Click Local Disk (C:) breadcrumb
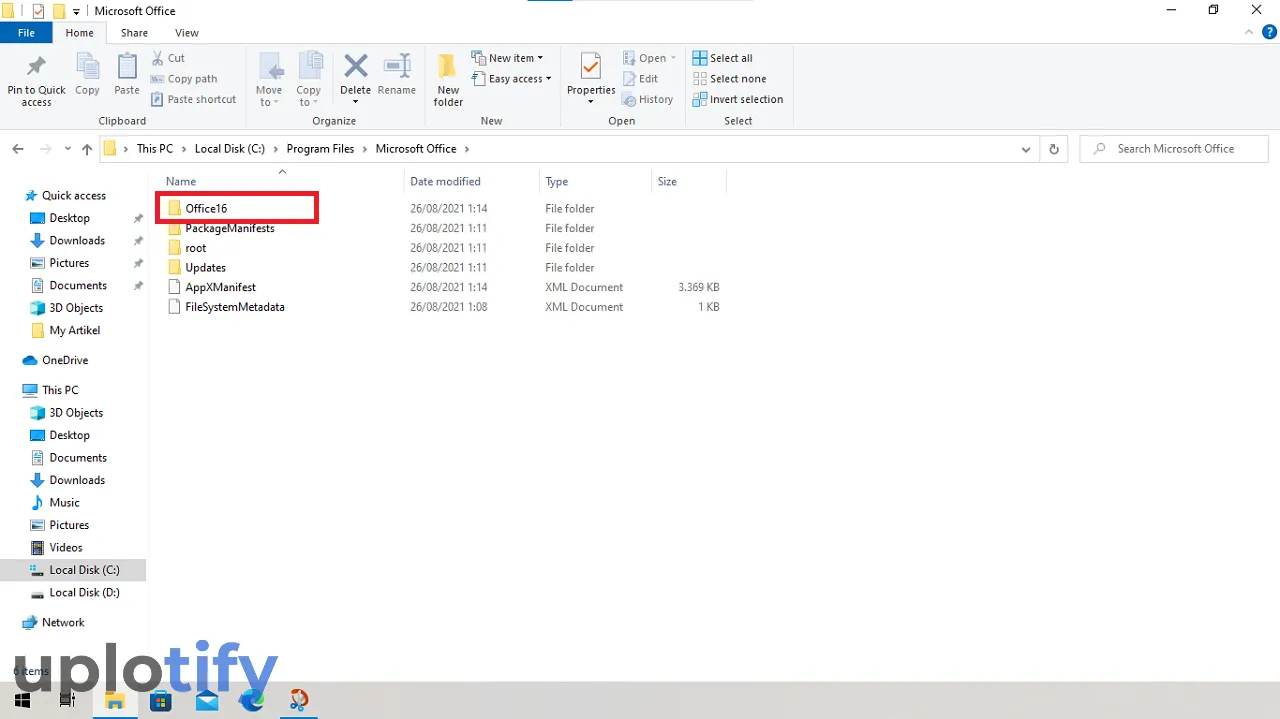Image resolution: width=1280 pixels, height=719 pixels. coord(230,149)
